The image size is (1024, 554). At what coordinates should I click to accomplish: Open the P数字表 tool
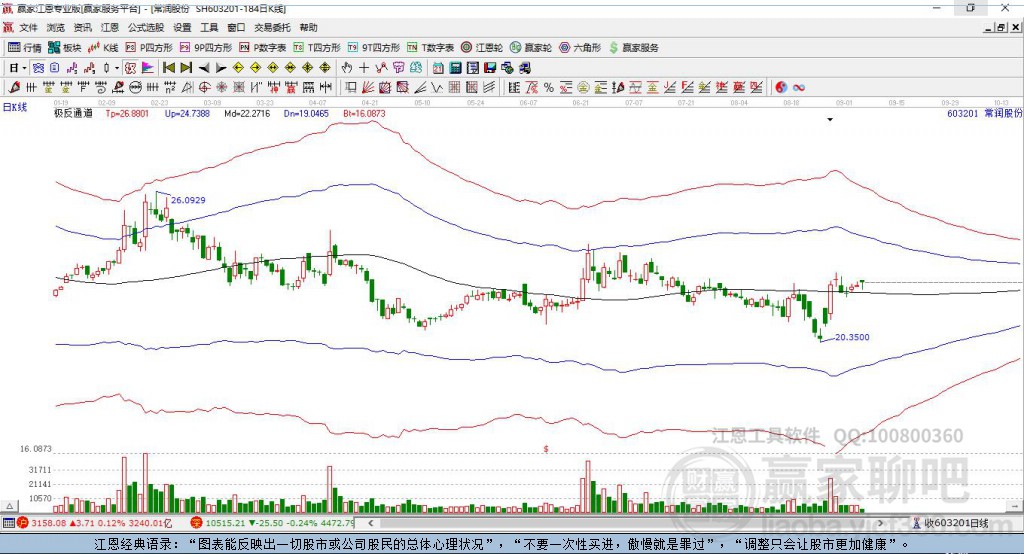tap(263, 48)
